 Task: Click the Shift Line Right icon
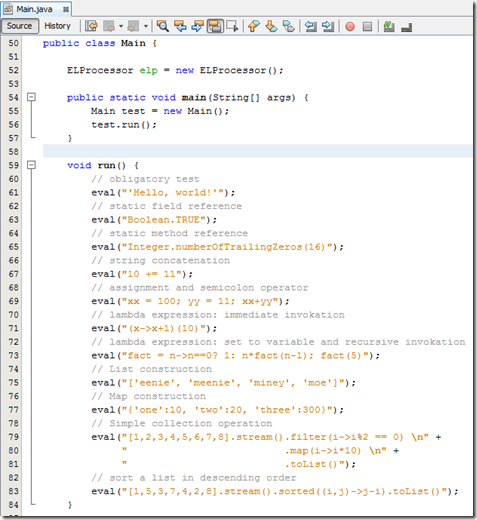328,26
